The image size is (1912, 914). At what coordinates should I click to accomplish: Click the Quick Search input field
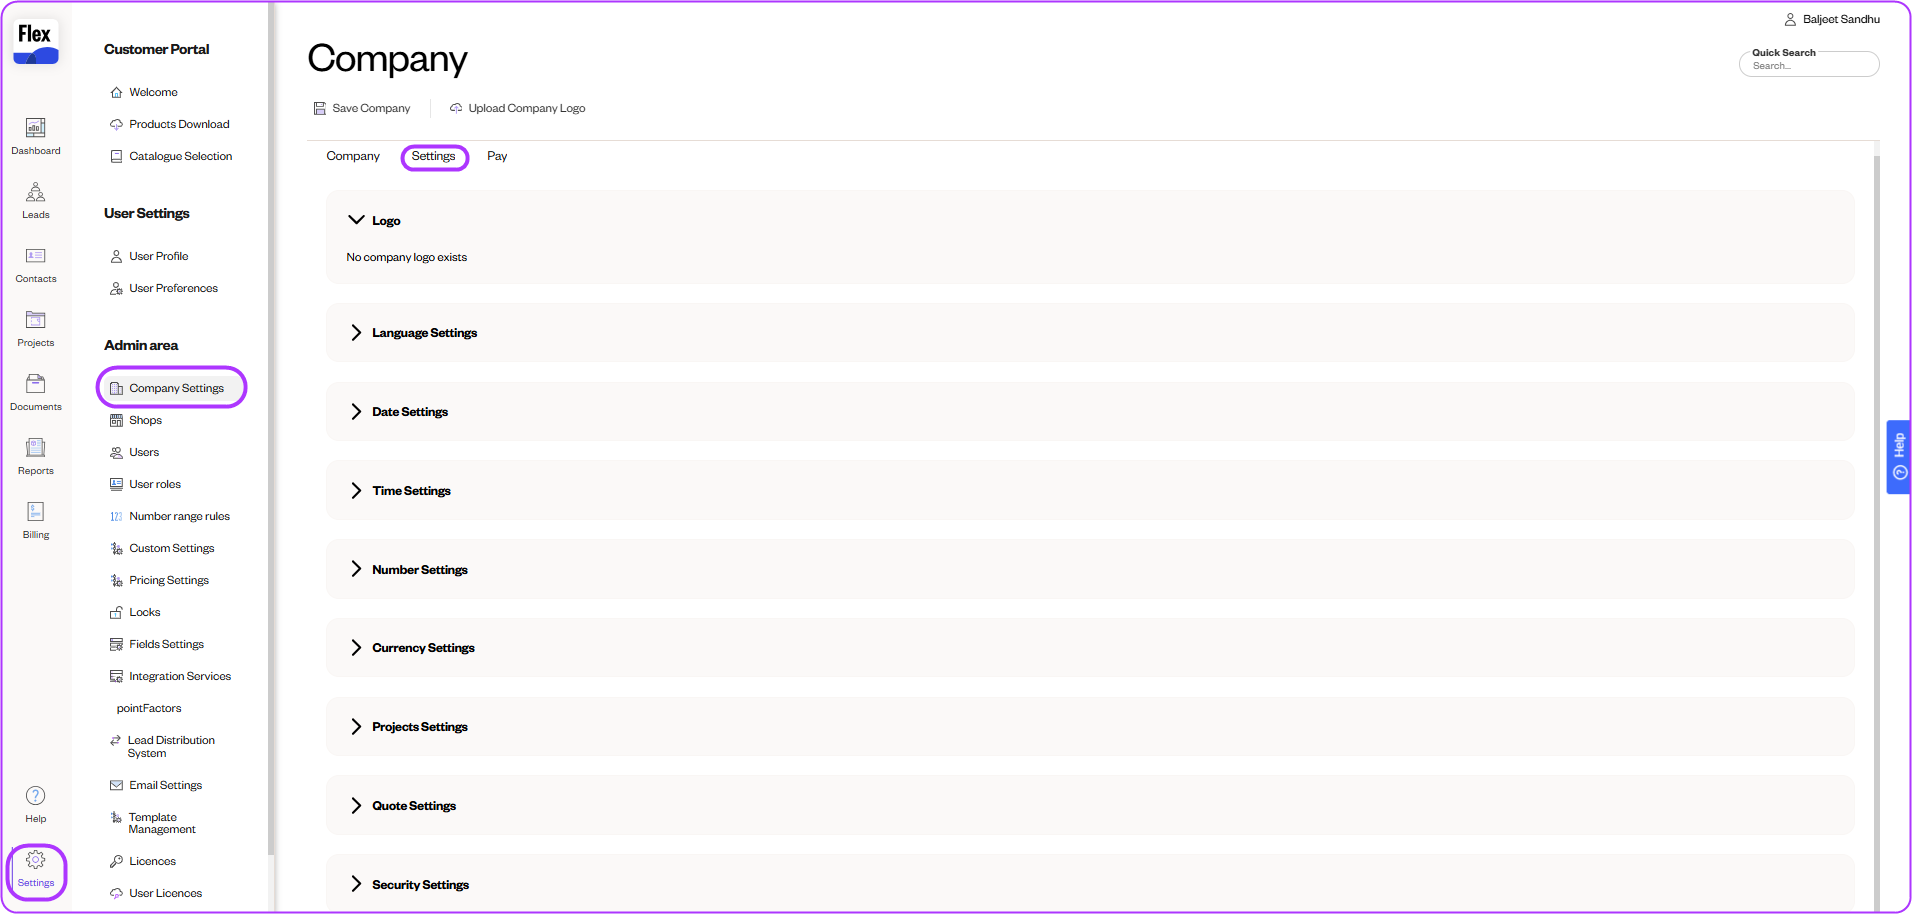pos(1810,66)
